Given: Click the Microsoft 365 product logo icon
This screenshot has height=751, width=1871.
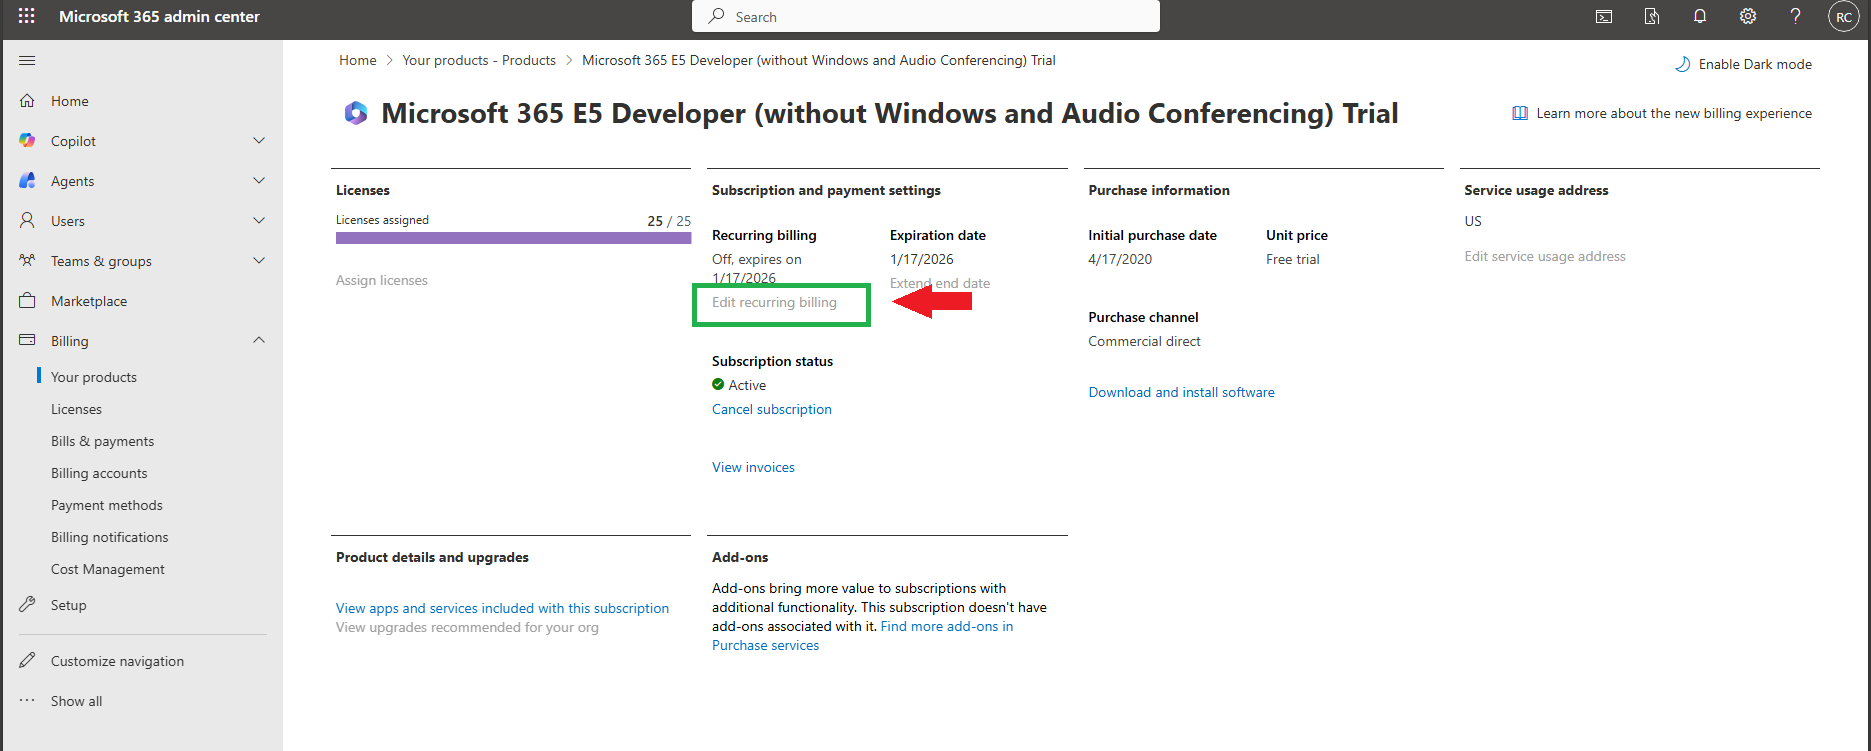Looking at the screenshot, I should [x=355, y=113].
